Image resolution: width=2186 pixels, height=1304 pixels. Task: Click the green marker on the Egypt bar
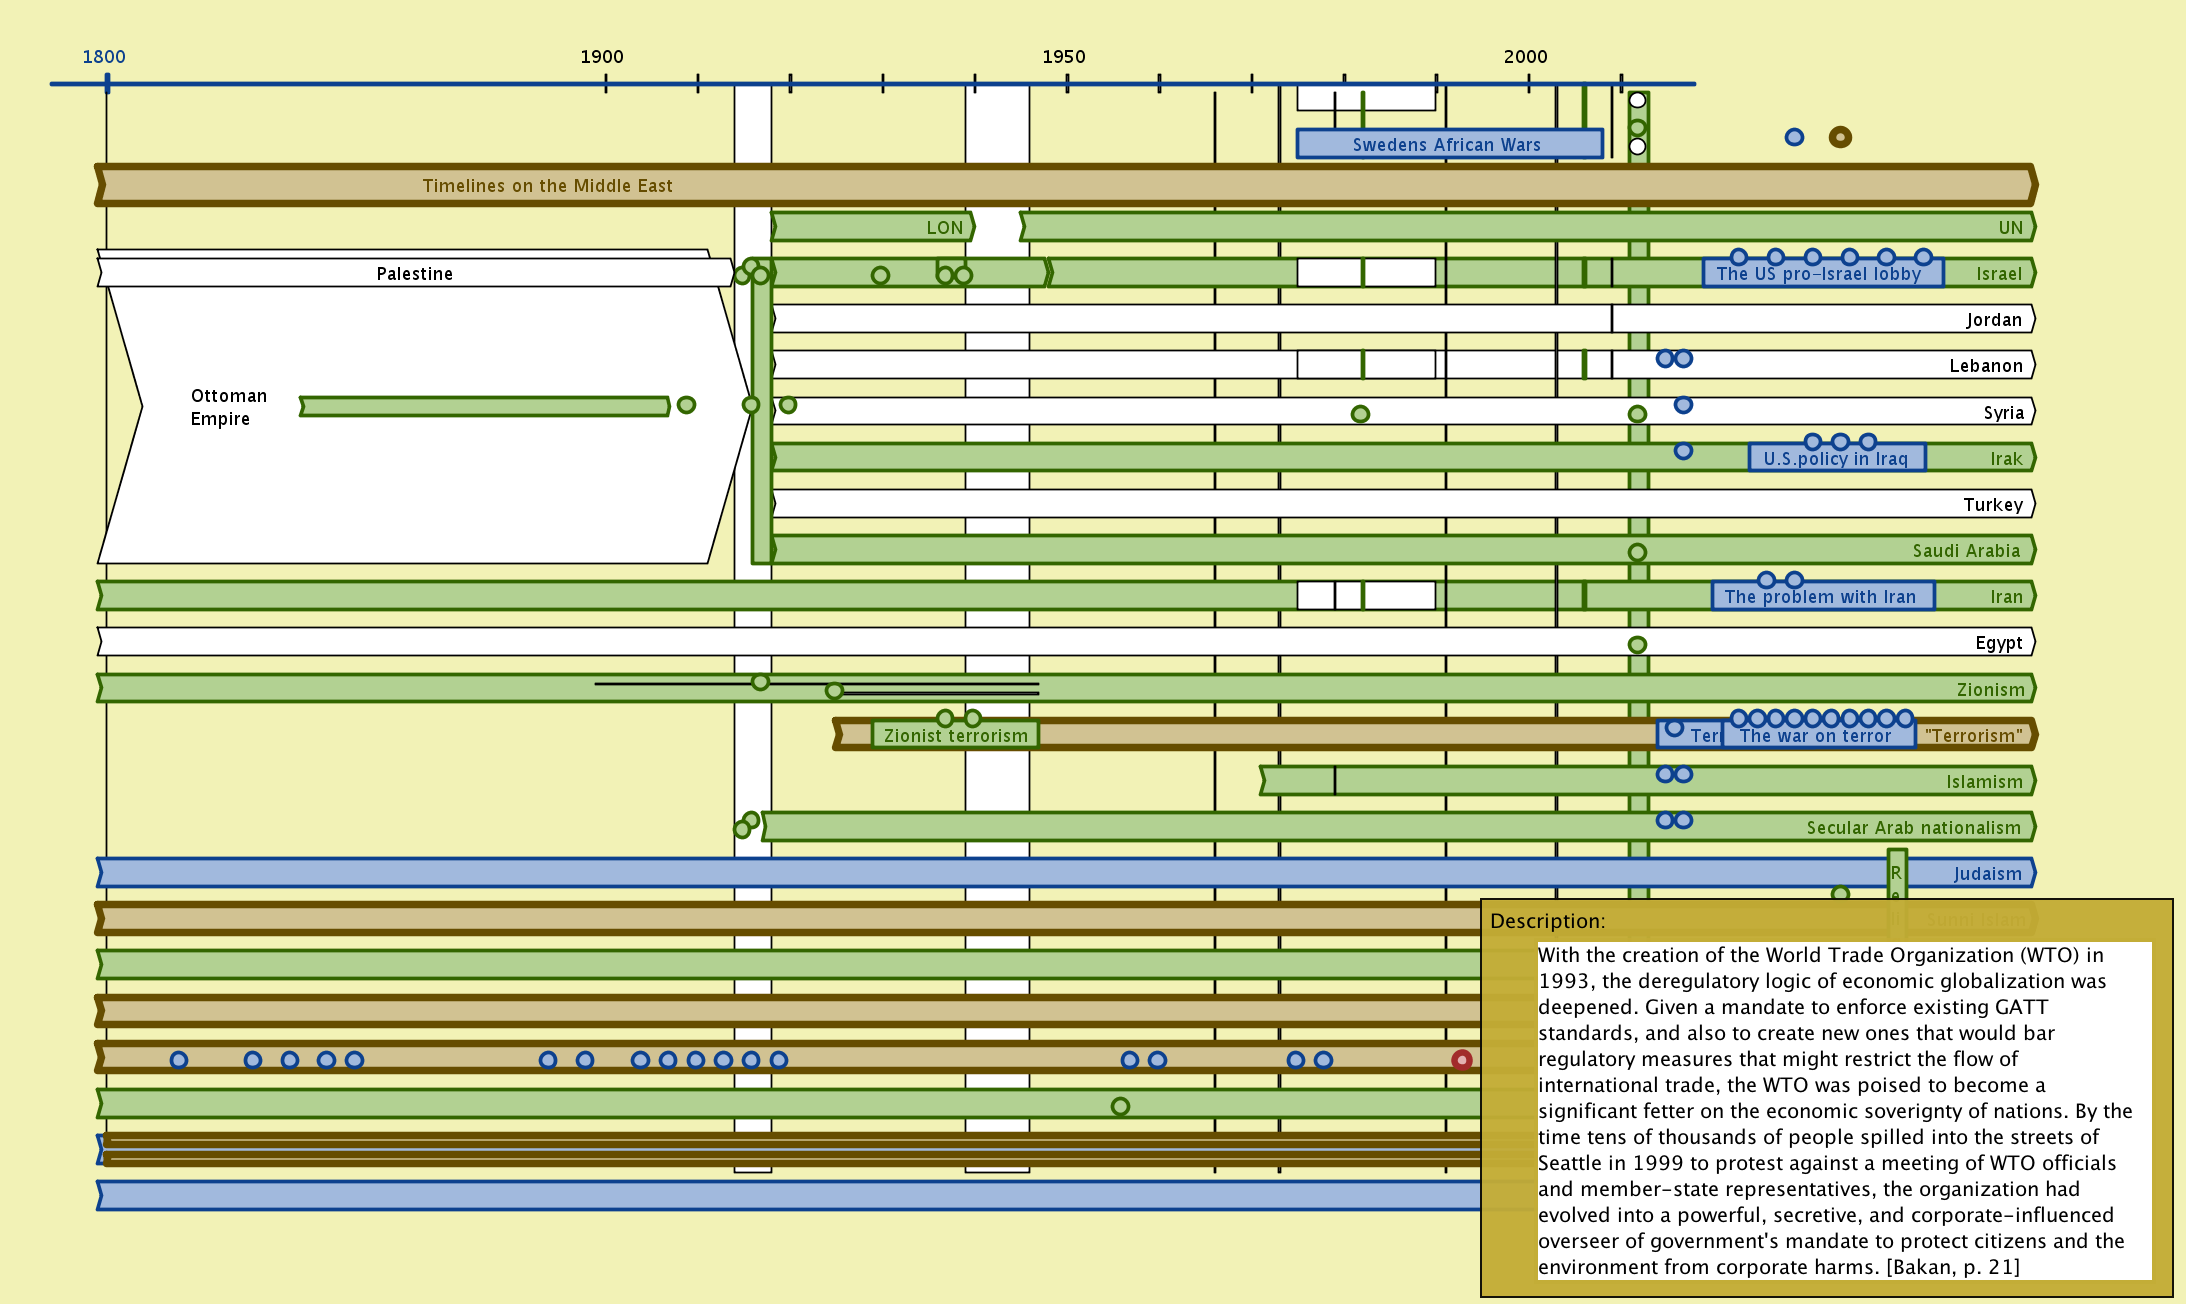pyautogui.click(x=1637, y=645)
